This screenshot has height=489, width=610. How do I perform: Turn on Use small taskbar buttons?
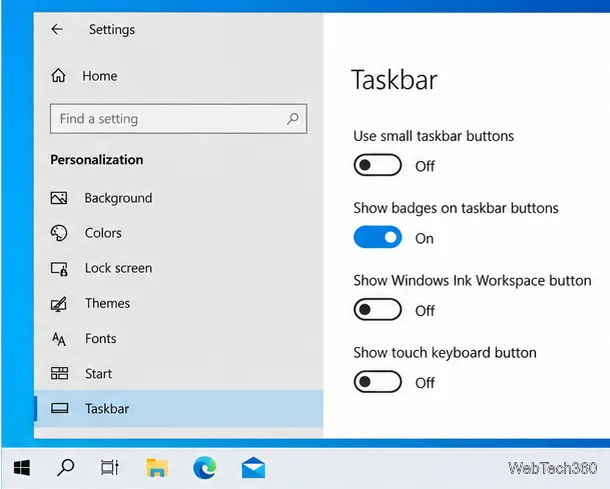[377, 165]
